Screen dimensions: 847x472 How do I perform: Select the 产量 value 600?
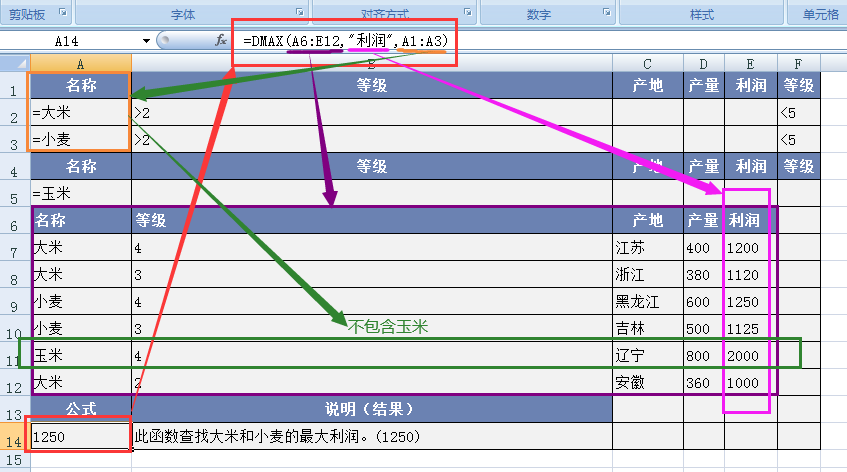703,301
